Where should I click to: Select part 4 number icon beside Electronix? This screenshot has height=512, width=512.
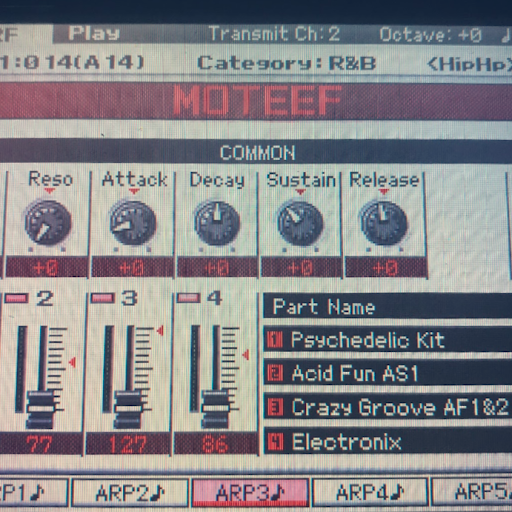pos(275,442)
